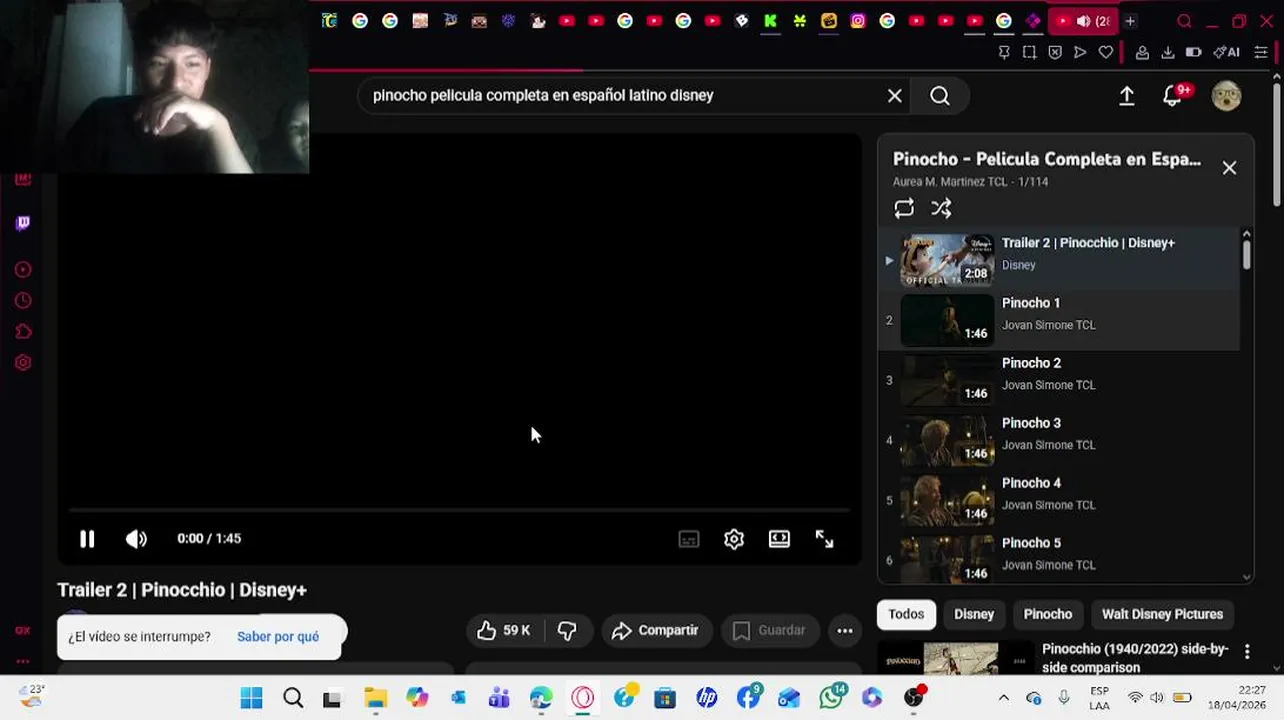This screenshot has height=720, width=1284.
Task: Add bookmark with the heart icon
Action: tap(1105, 52)
